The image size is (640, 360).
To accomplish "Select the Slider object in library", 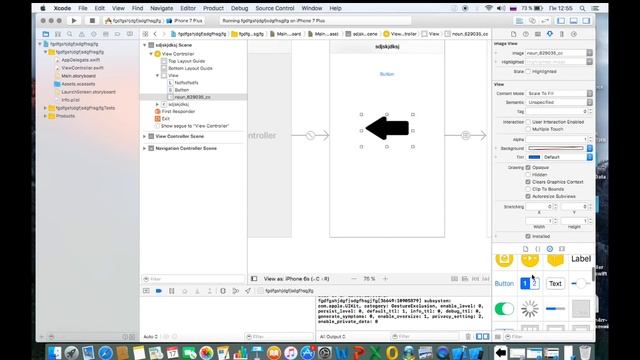I will coord(580,283).
